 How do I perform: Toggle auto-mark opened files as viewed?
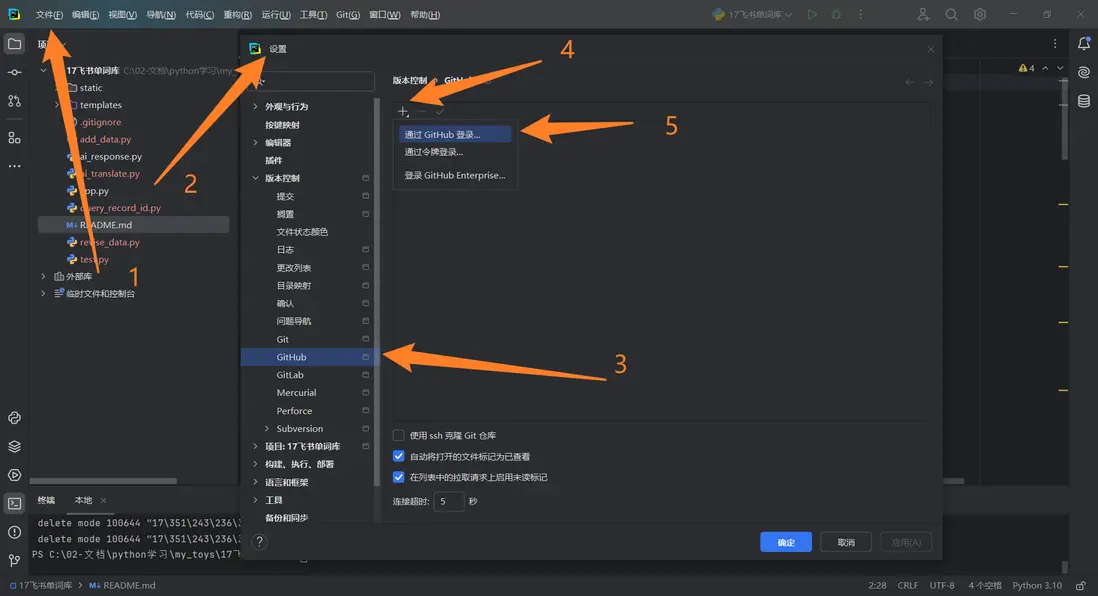click(x=398, y=457)
